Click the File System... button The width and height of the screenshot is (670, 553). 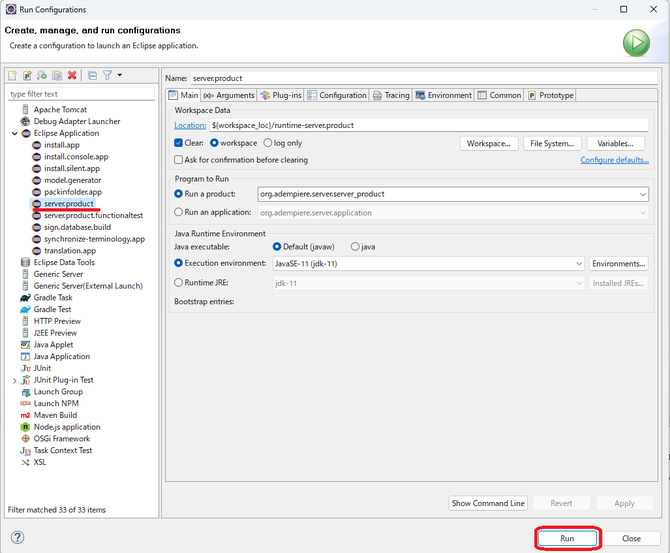552,144
